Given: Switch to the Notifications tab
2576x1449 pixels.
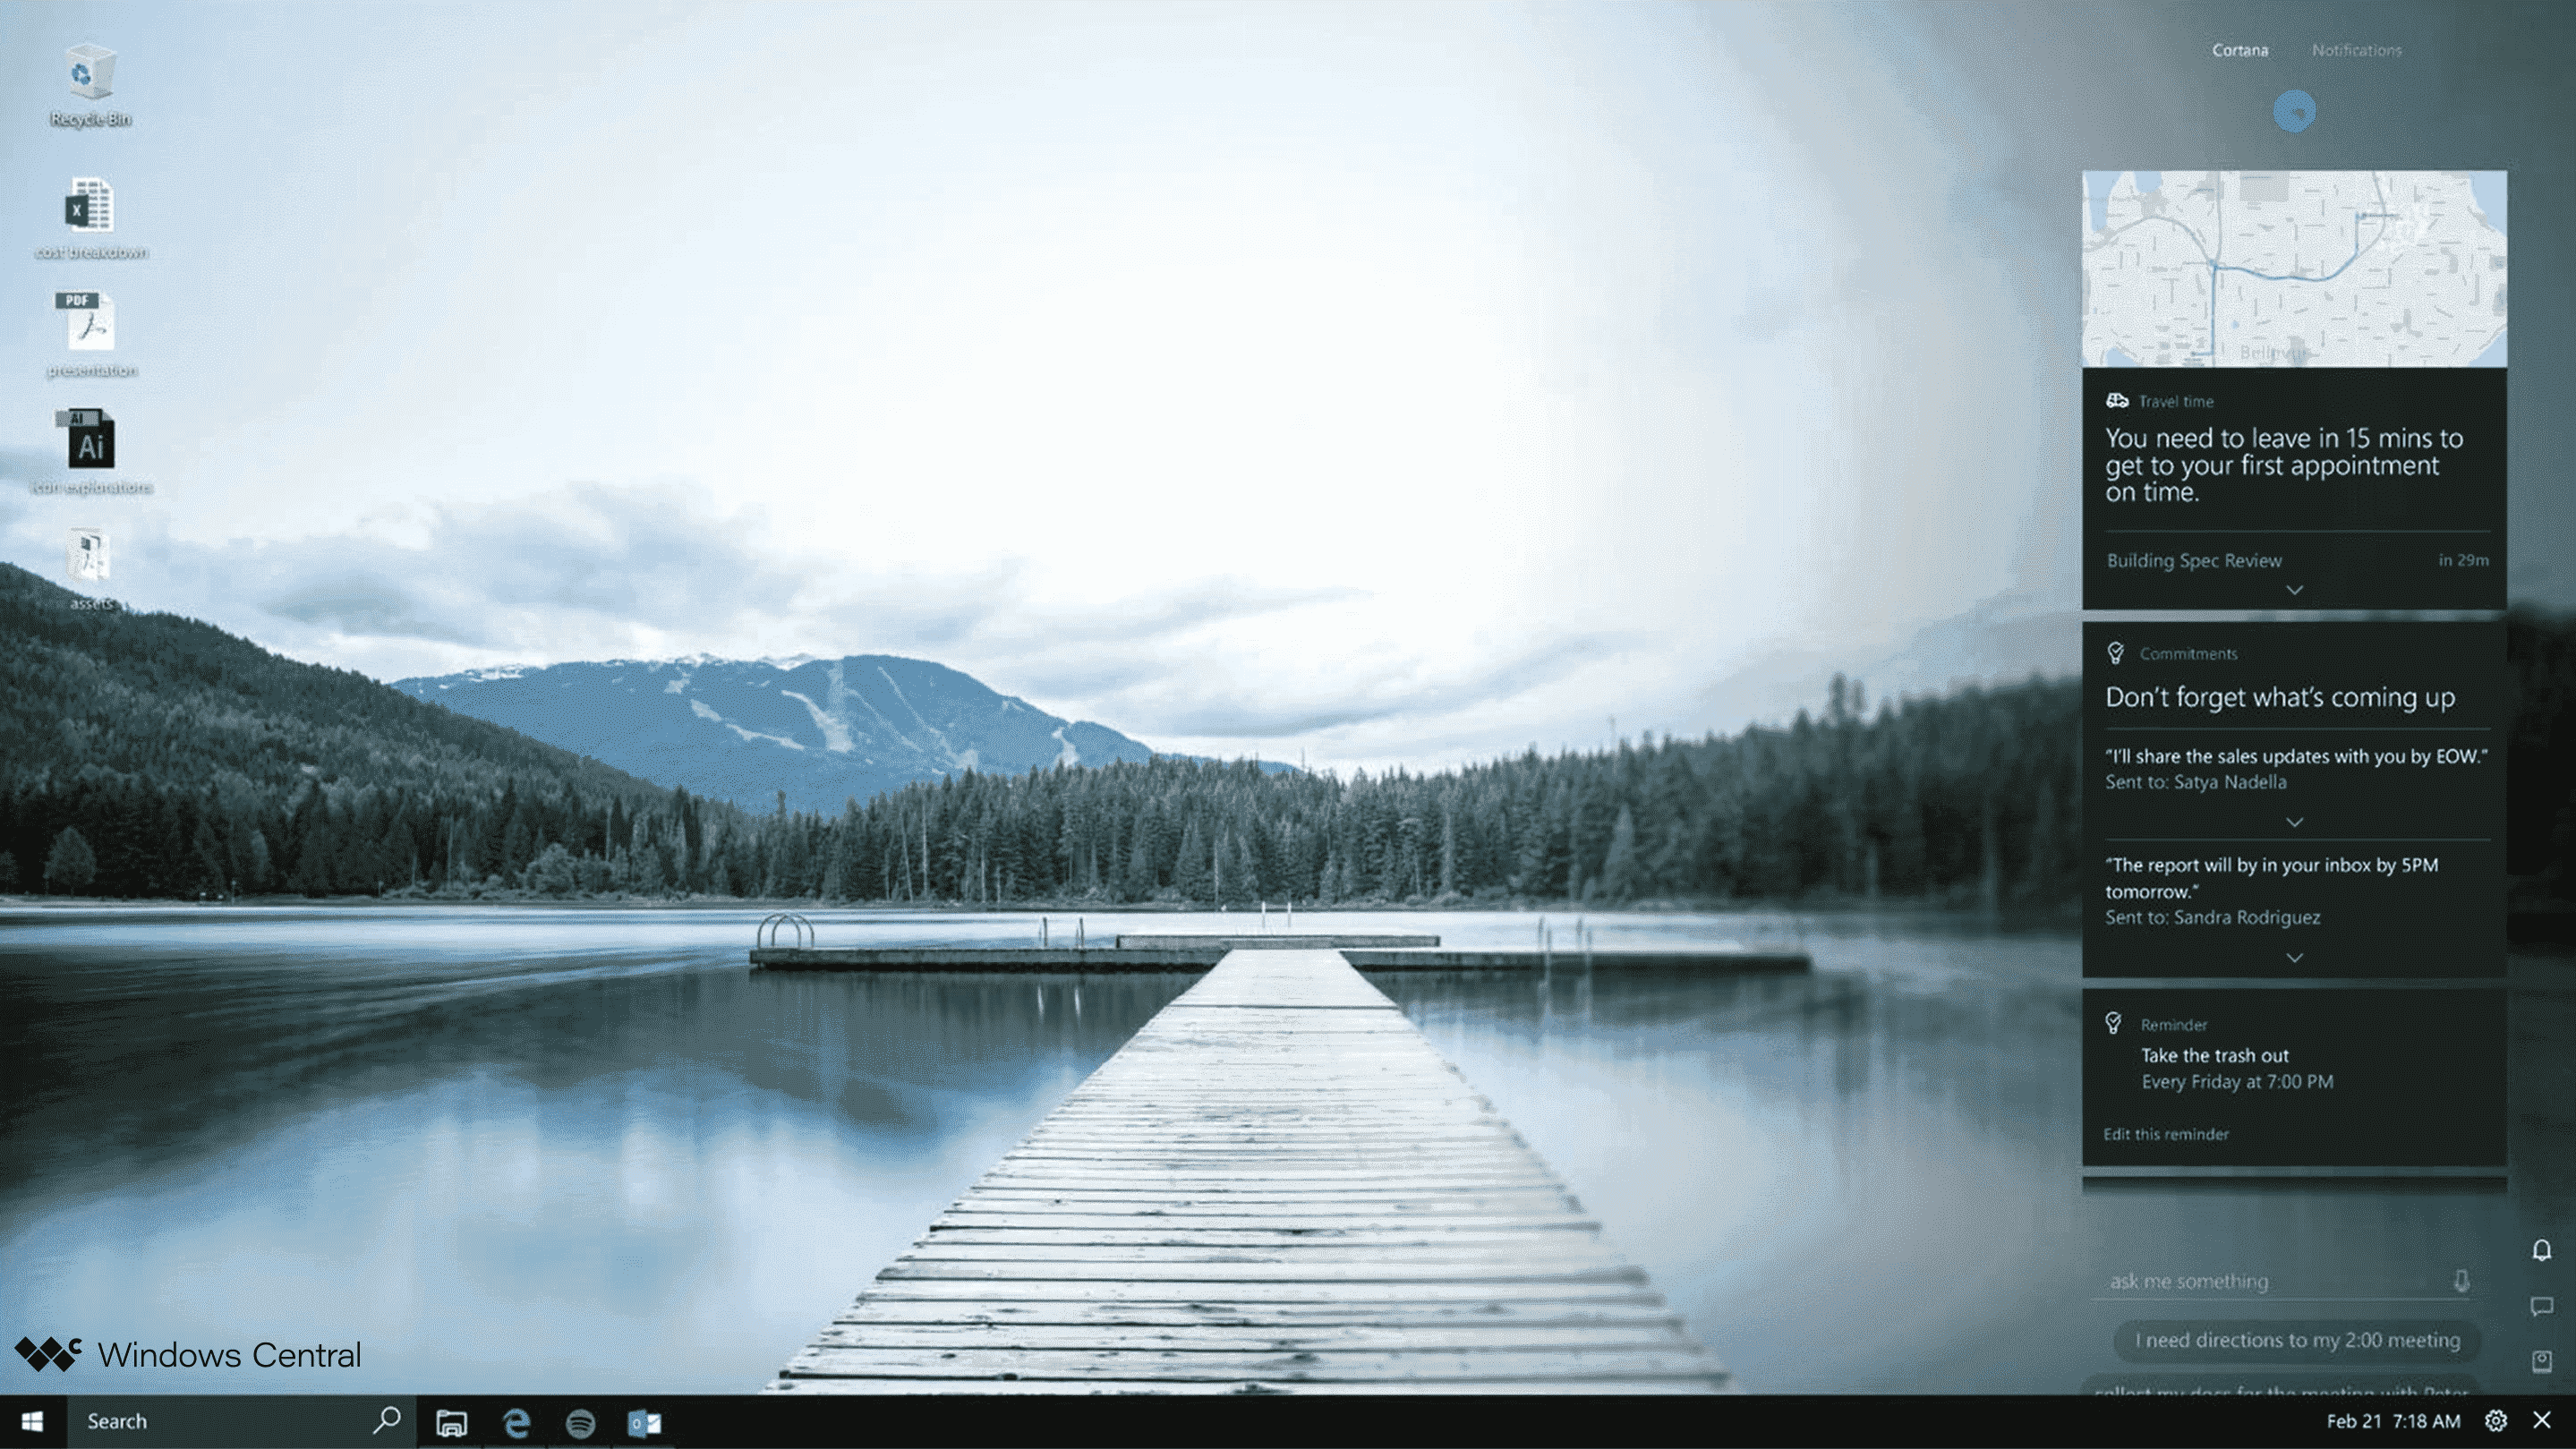Looking at the screenshot, I should click(2357, 49).
